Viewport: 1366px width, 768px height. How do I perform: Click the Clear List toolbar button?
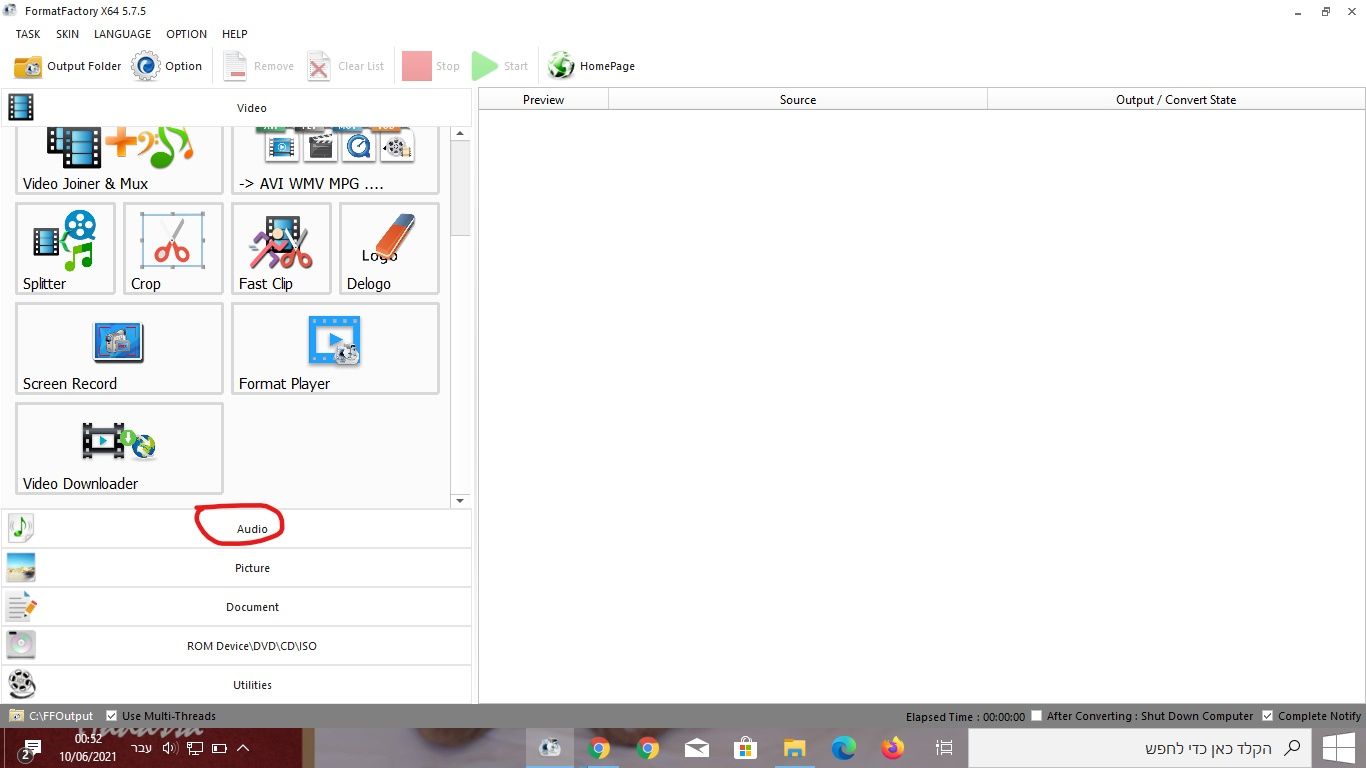tap(345, 66)
